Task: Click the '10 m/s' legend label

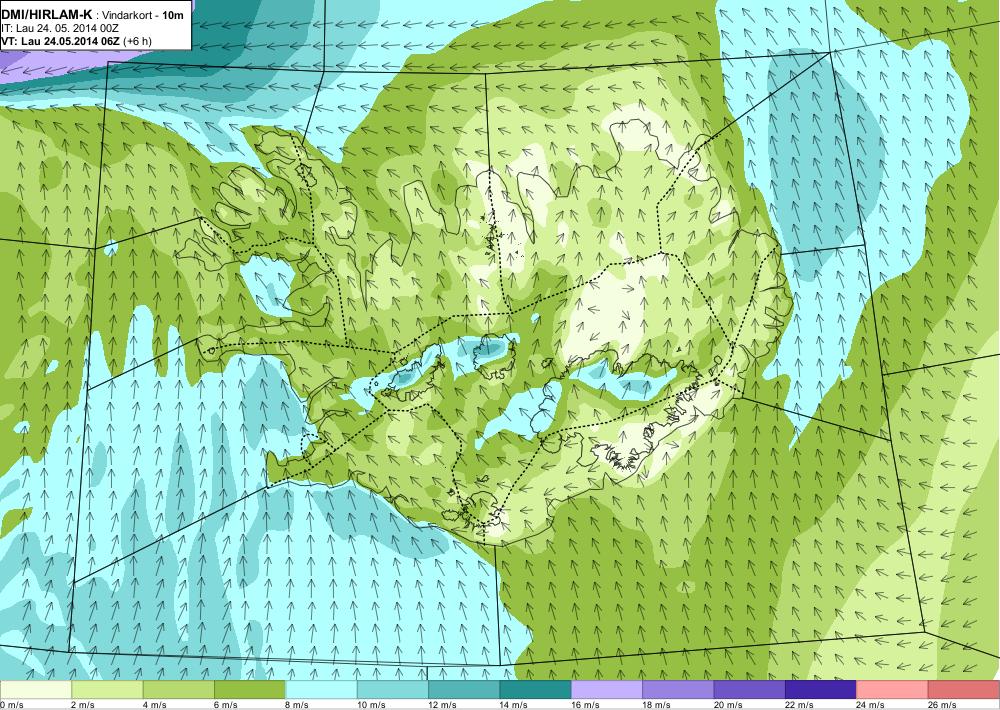Action: click(x=371, y=704)
